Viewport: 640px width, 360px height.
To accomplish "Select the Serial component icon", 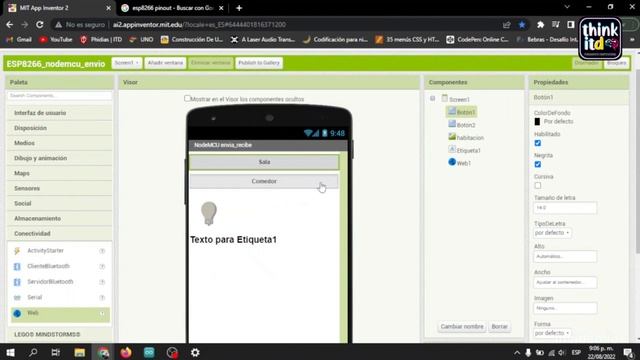I will point(17,298).
